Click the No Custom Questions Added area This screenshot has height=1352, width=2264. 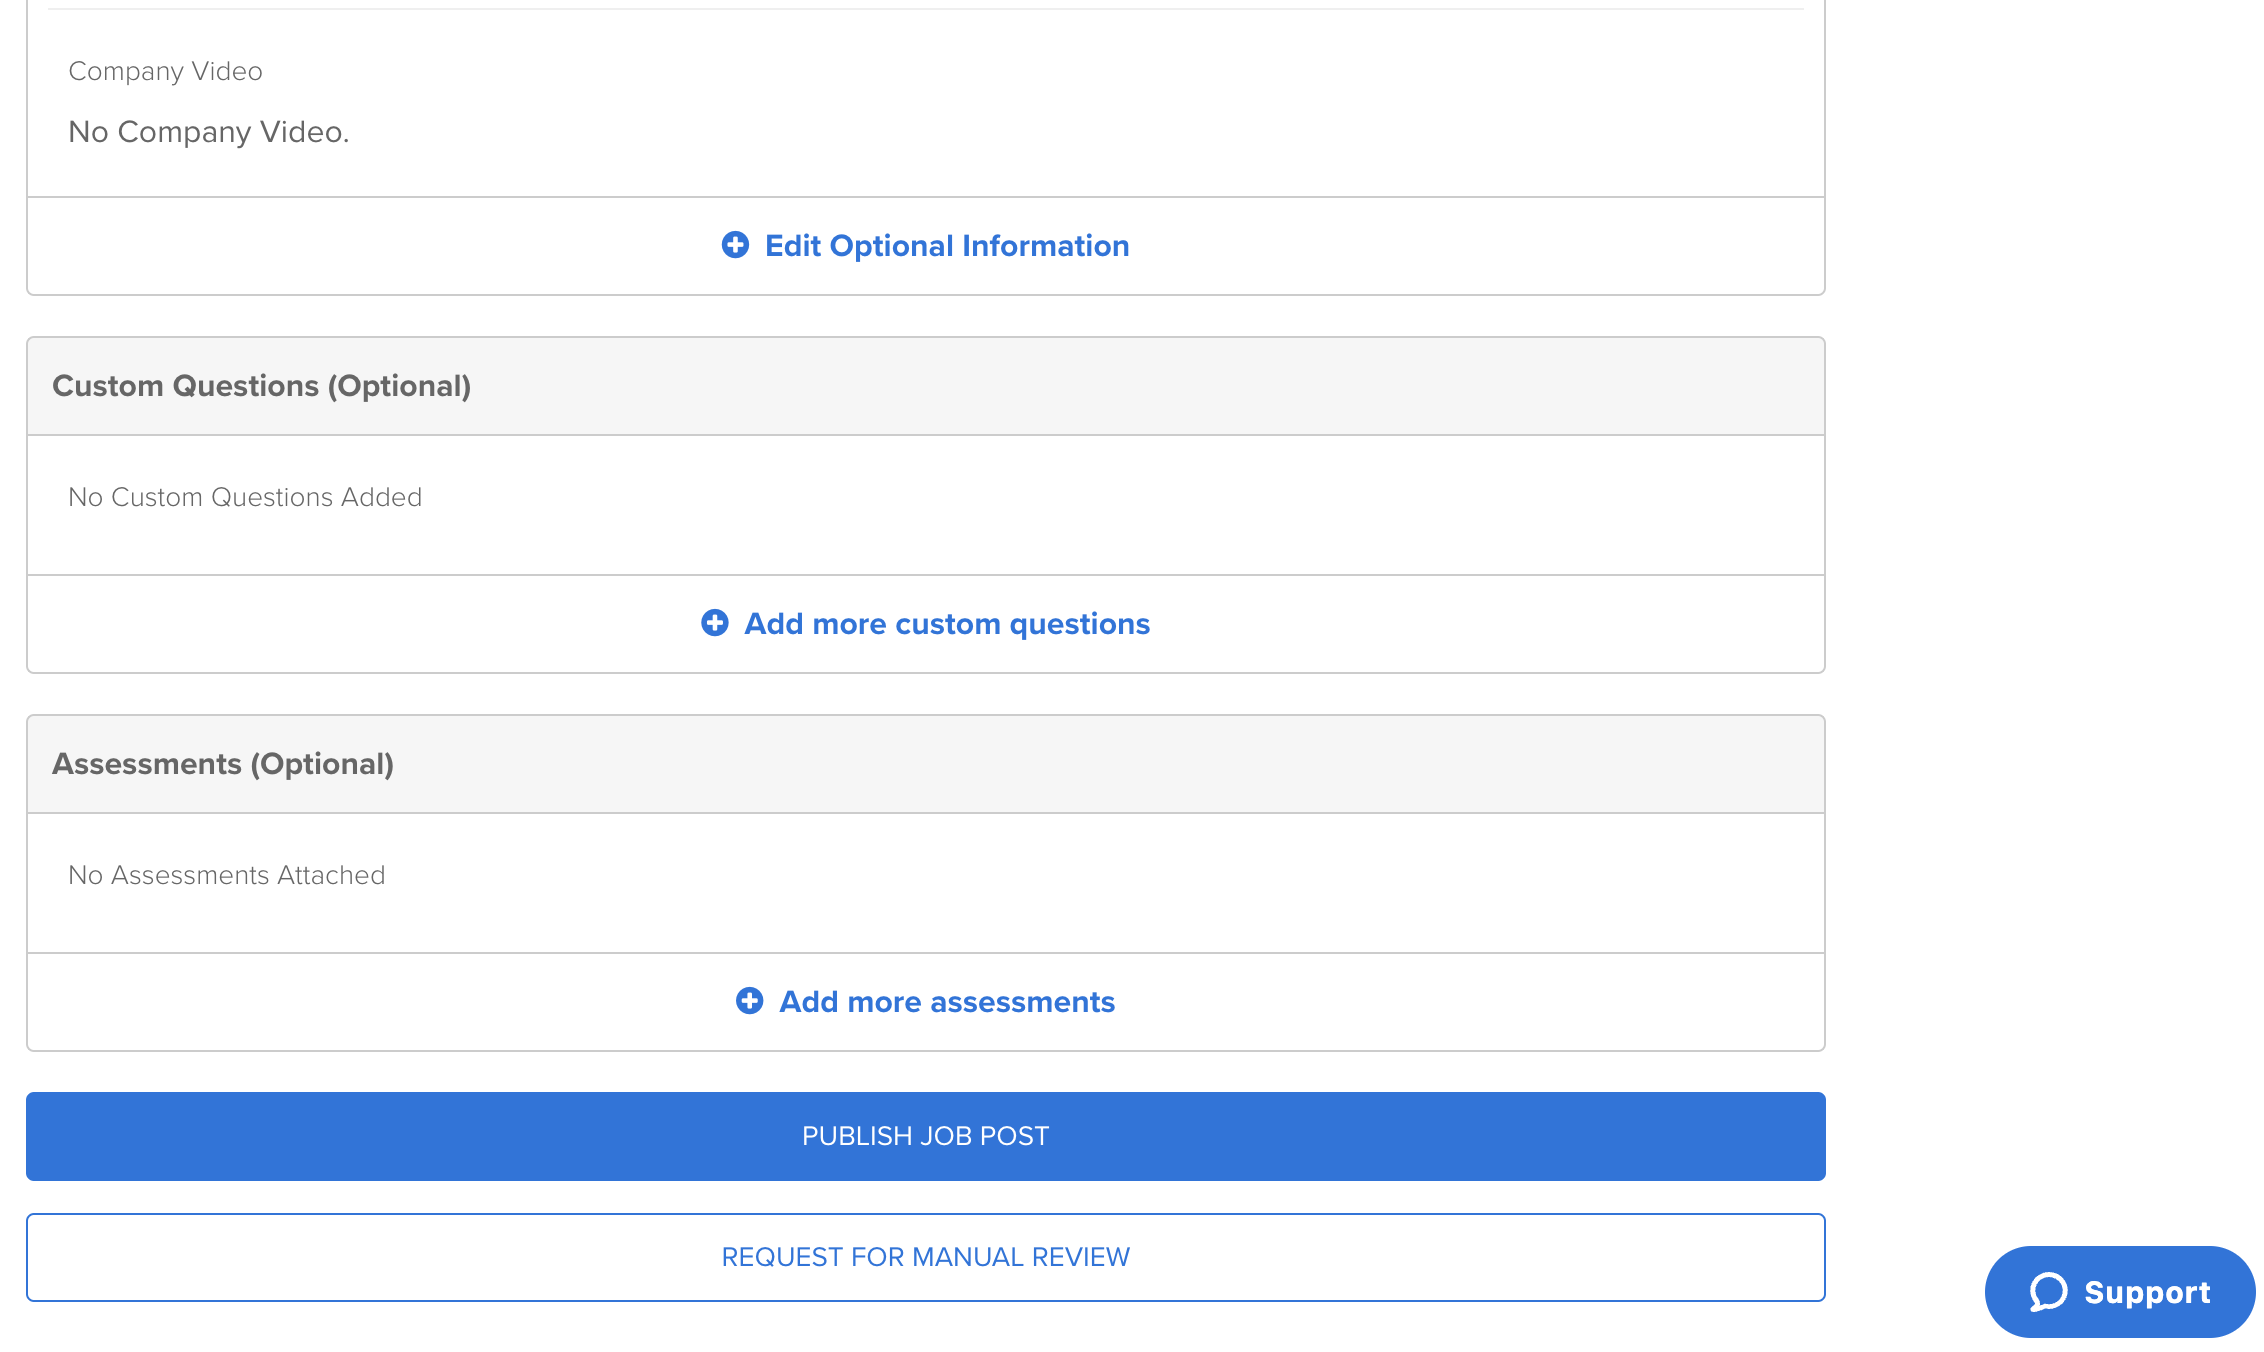[243, 496]
